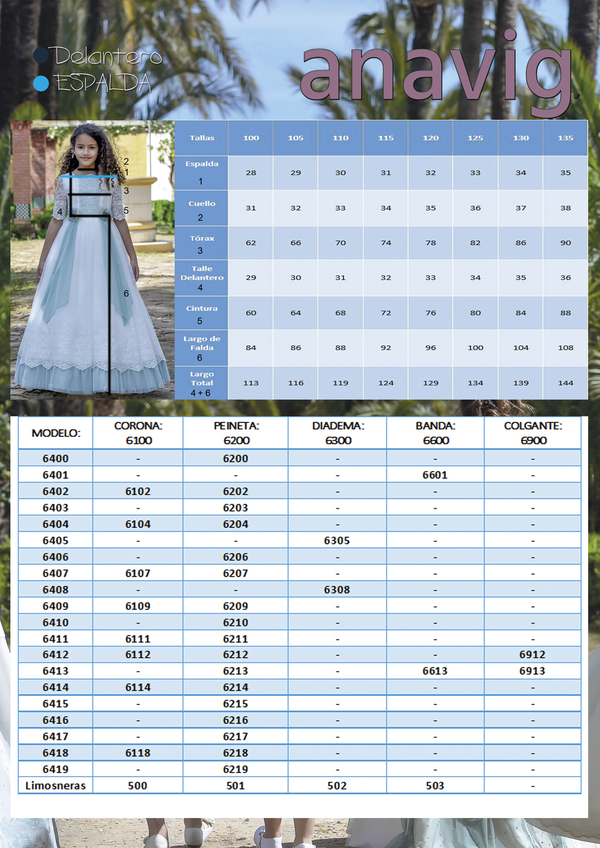
Task: Select the Delantero legend label
Action: (x=105, y=56)
